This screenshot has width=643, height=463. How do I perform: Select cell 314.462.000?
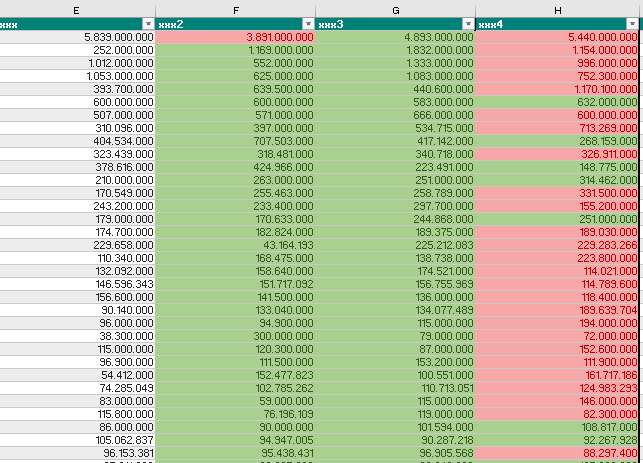(557, 180)
